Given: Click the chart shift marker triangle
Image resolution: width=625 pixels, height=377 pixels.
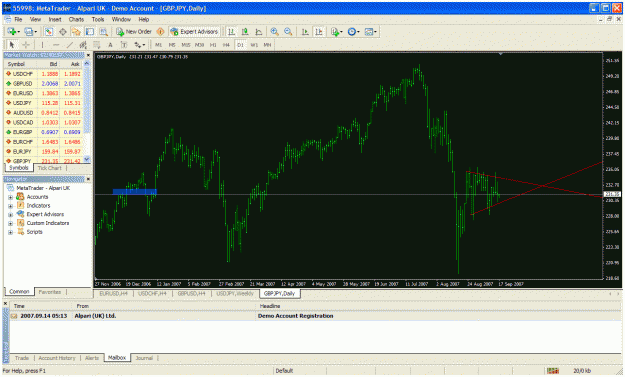Looking at the screenshot, I should (501, 54).
